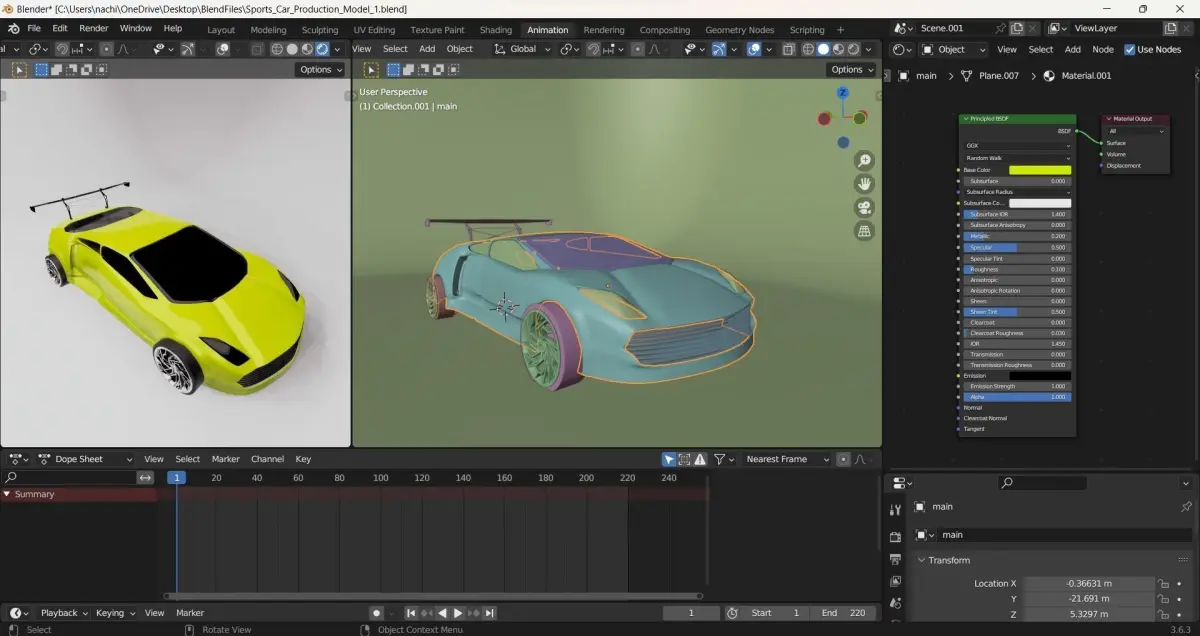The image size is (1200, 636).
Task: Toggle overlays icon in right viewport header
Action: pyautogui.click(x=754, y=49)
